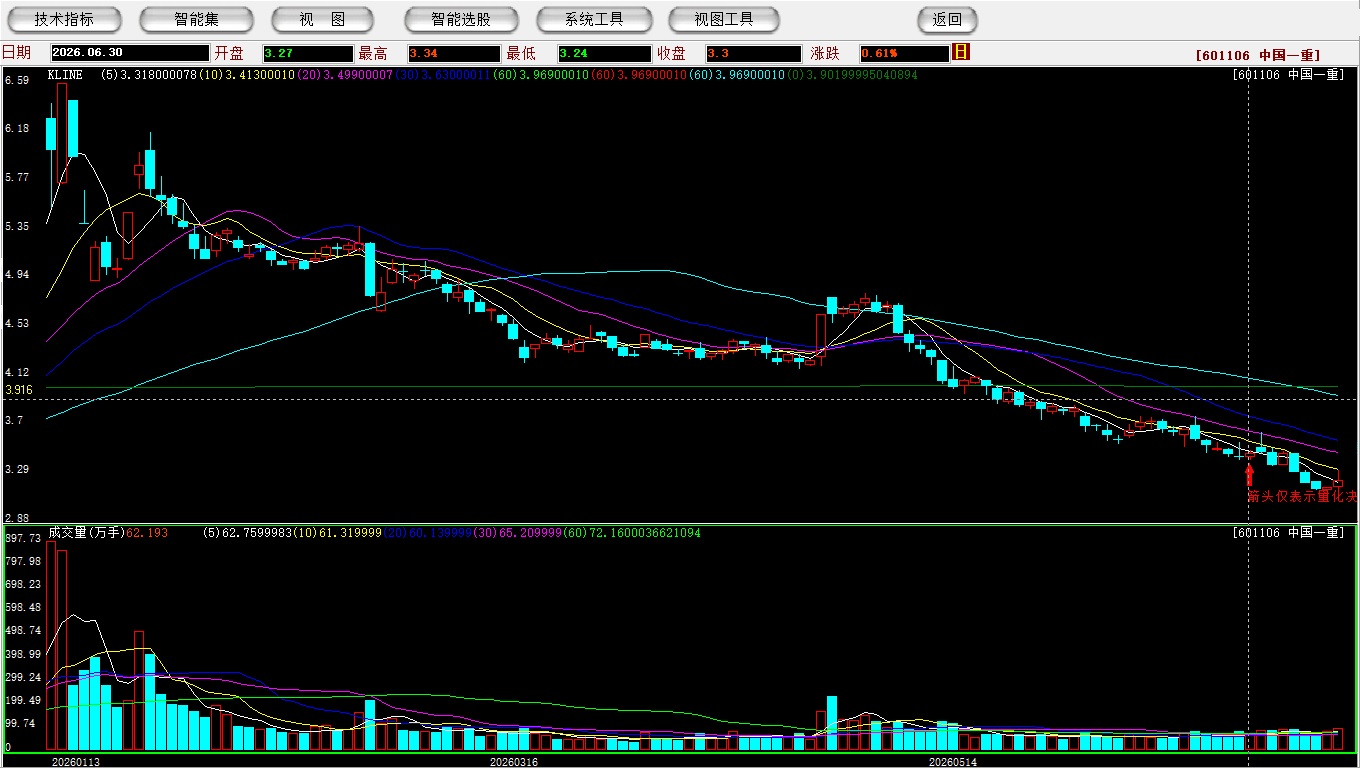Click the 最高 value field 3.34
This screenshot has width=1360, height=768.
pos(453,53)
